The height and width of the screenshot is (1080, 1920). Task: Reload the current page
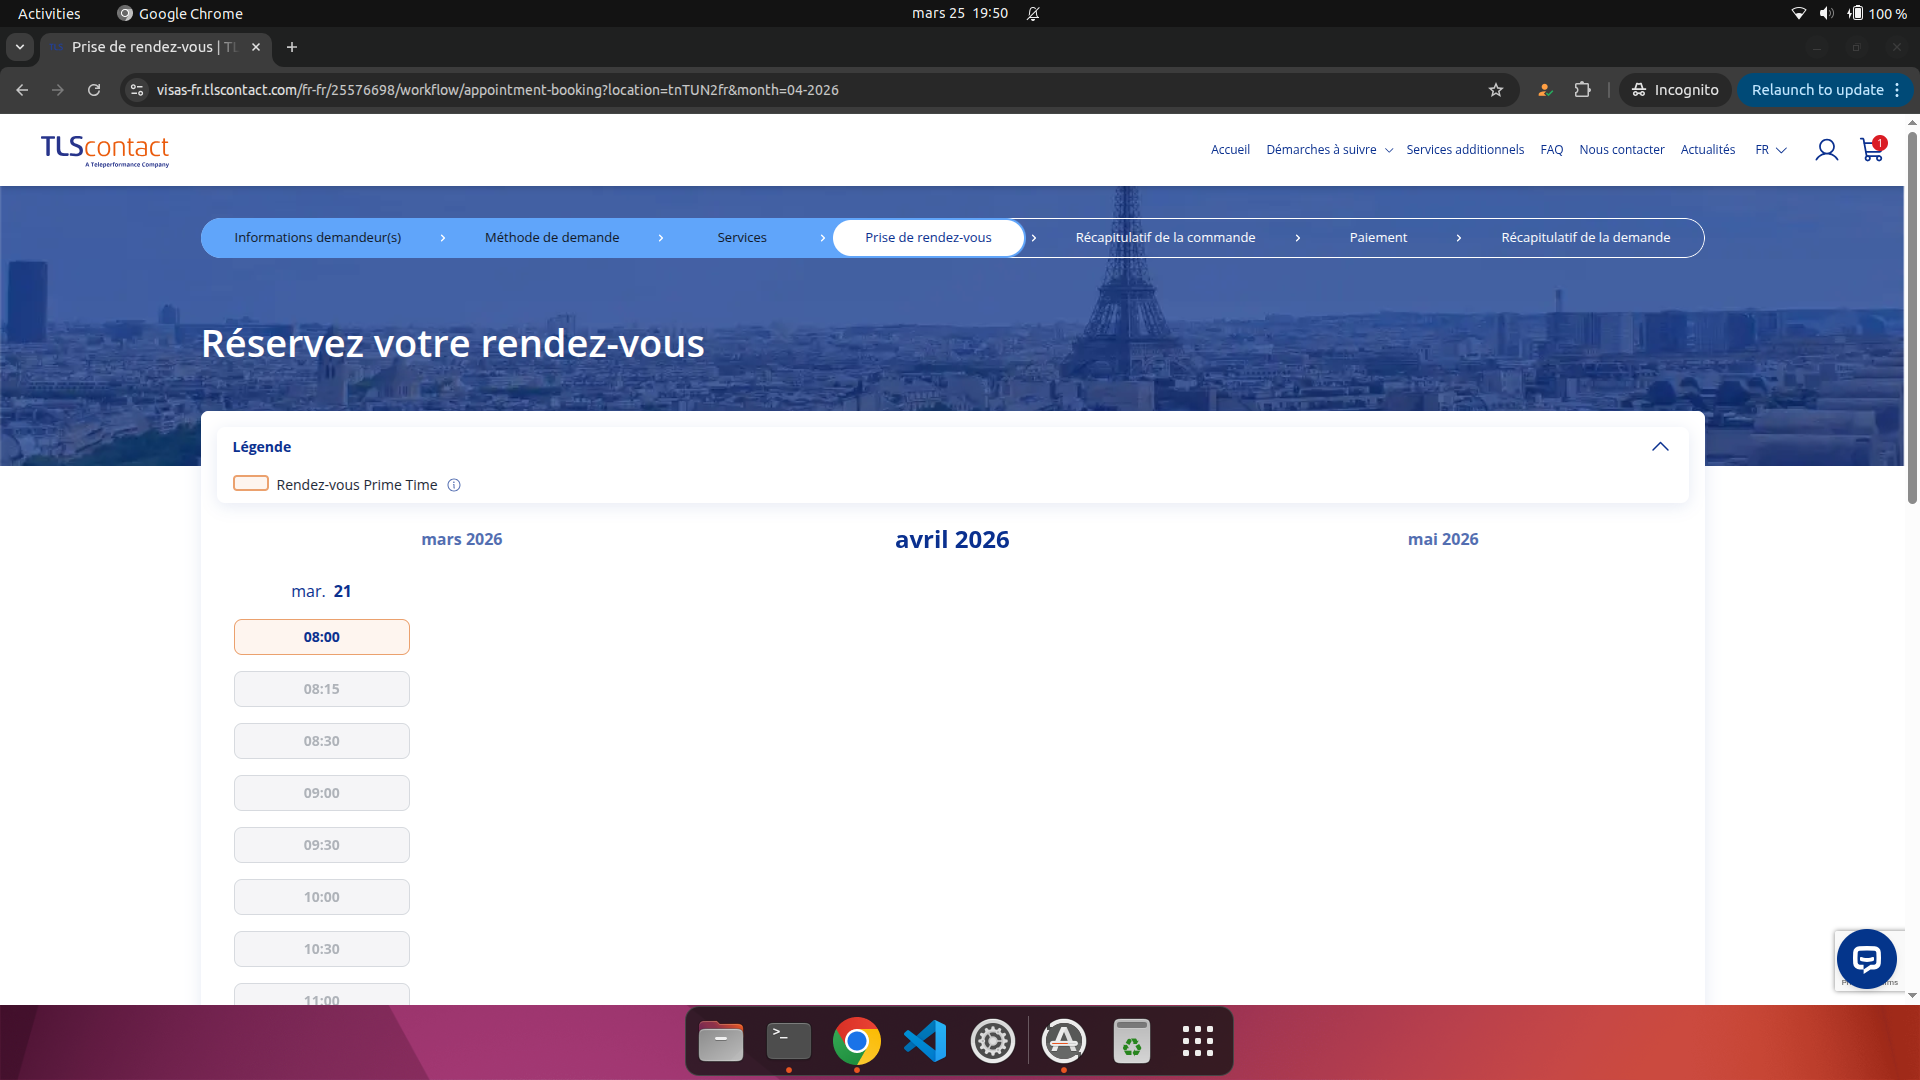click(x=93, y=90)
